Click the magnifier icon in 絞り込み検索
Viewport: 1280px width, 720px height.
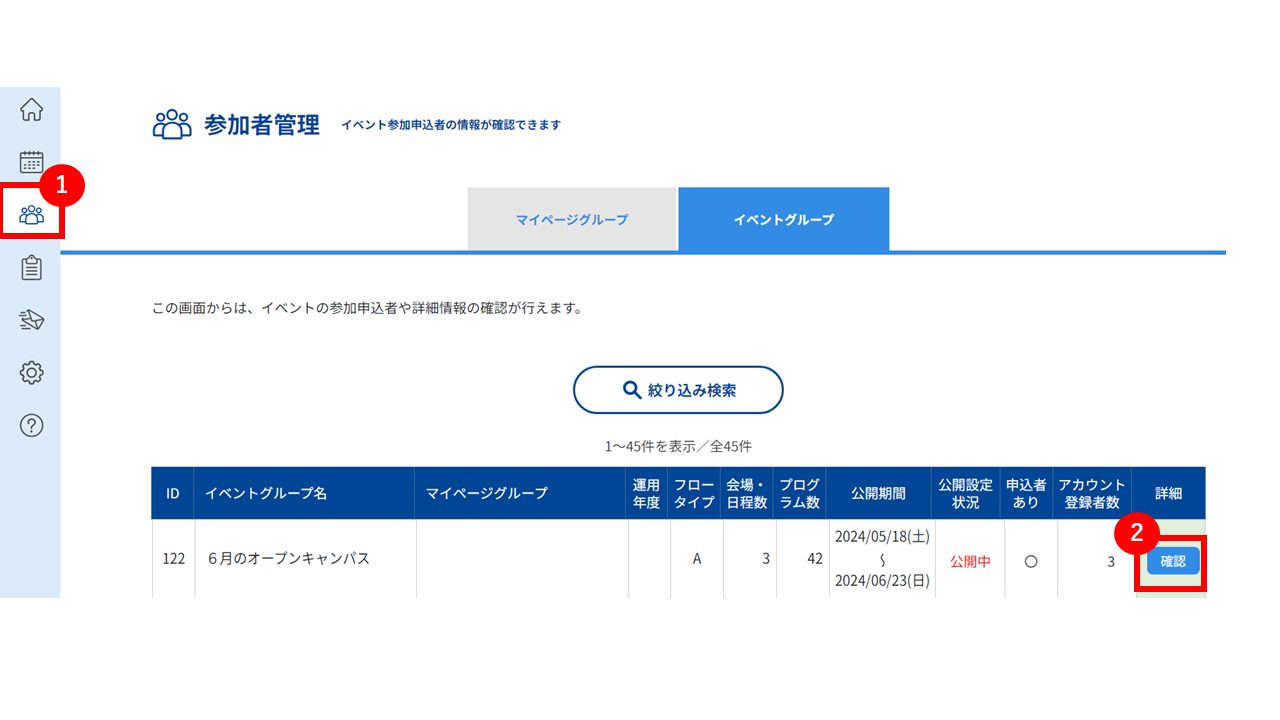632,390
